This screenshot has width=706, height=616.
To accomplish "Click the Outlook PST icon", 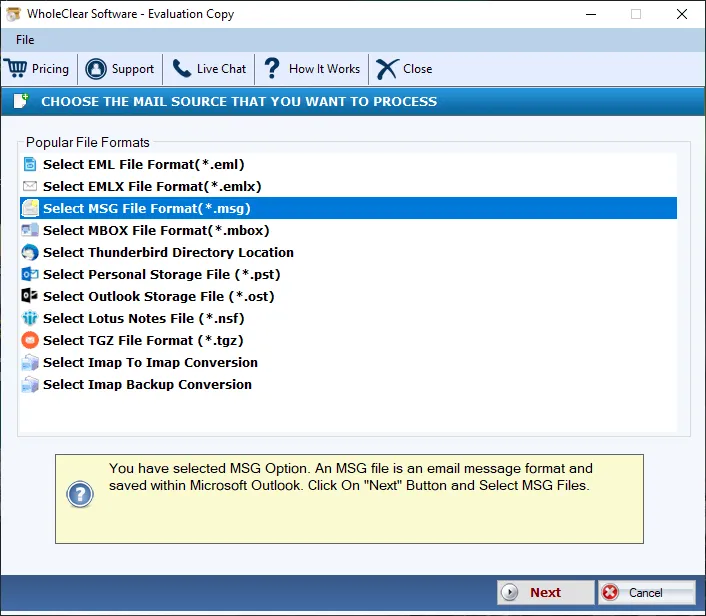I will (x=30, y=274).
